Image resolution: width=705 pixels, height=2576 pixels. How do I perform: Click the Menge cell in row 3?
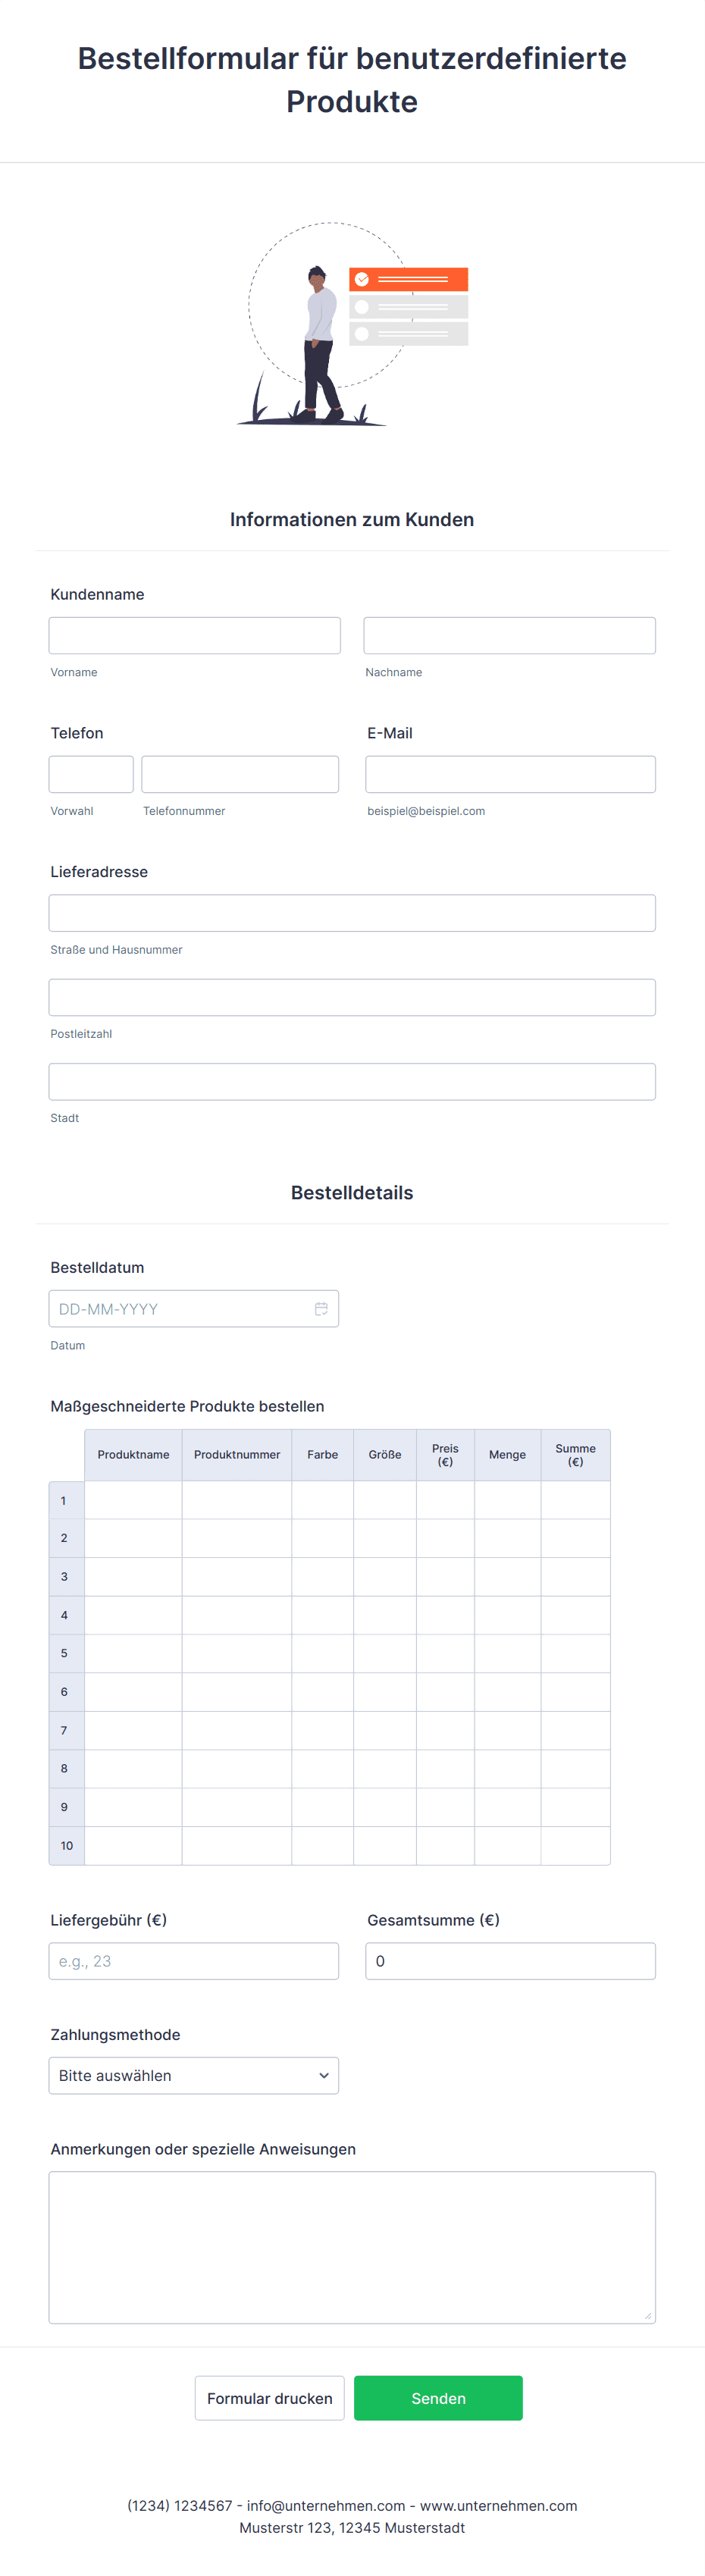tap(507, 1576)
